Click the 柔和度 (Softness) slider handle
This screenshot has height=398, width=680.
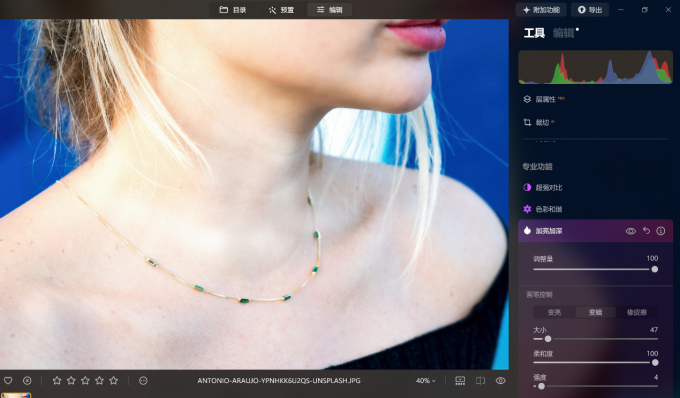click(x=655, y=362)
